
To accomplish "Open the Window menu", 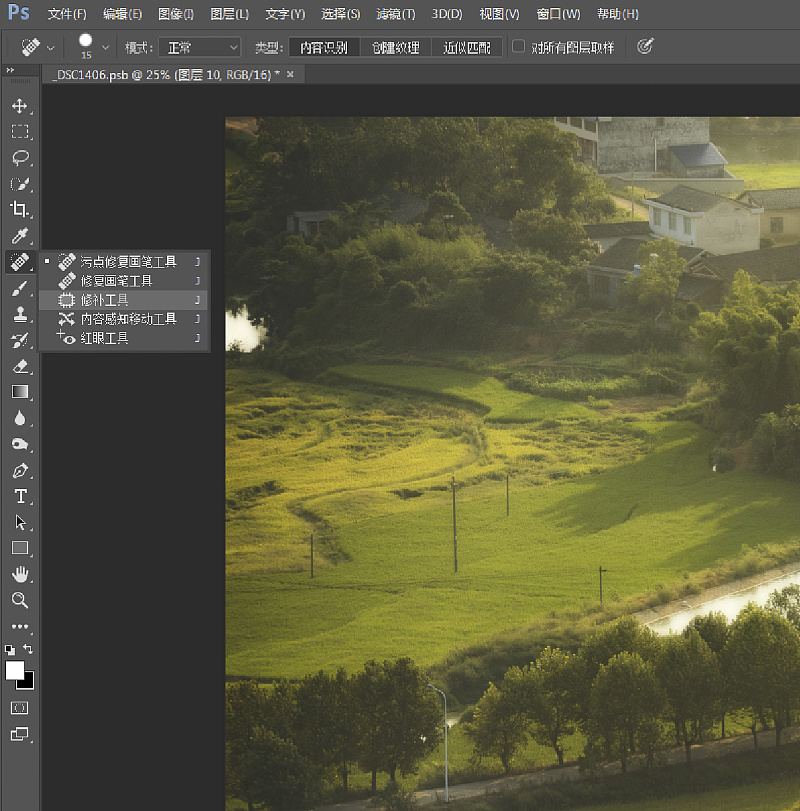I will pos(558,14).
